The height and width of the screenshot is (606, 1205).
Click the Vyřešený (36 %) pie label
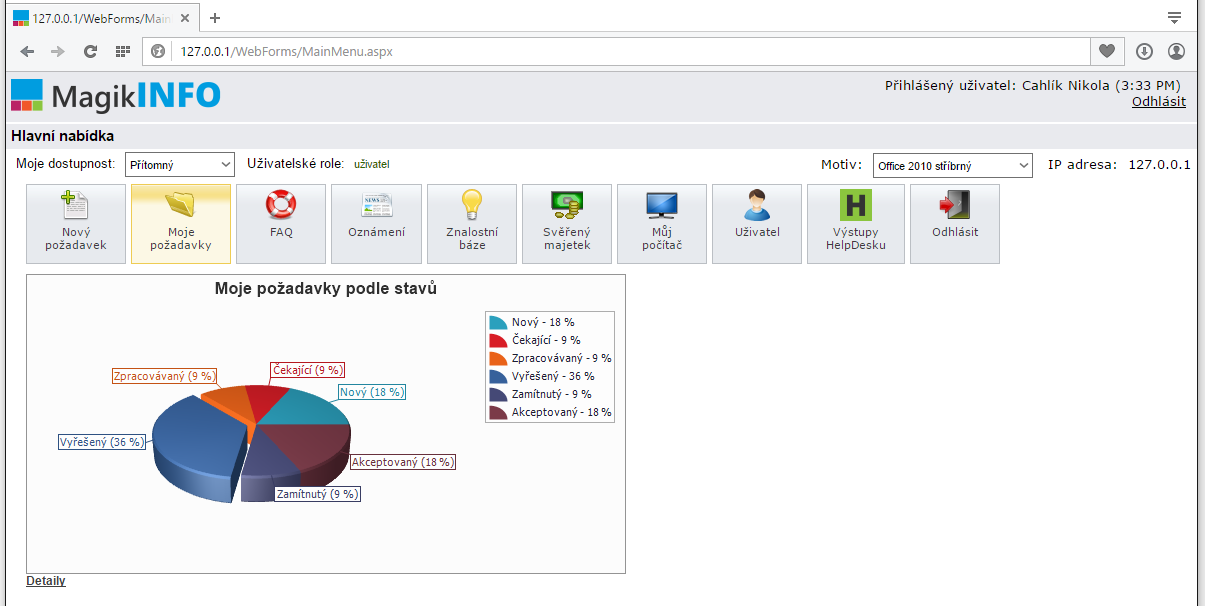(101, 442)
